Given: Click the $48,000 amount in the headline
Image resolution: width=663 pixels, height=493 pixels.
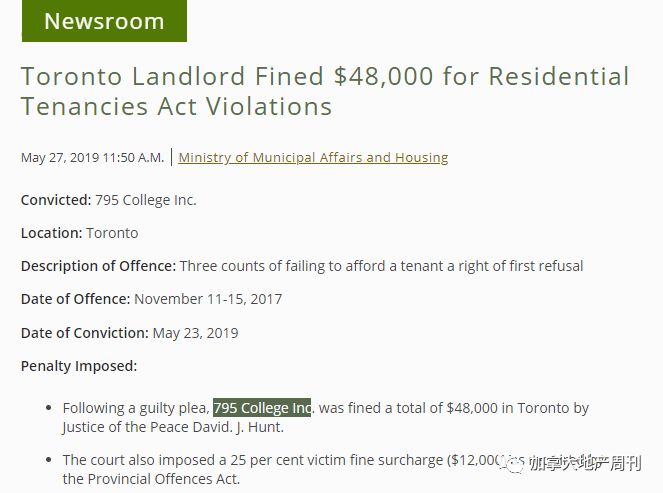Looking at the screenshot, I should coord(384,77).
